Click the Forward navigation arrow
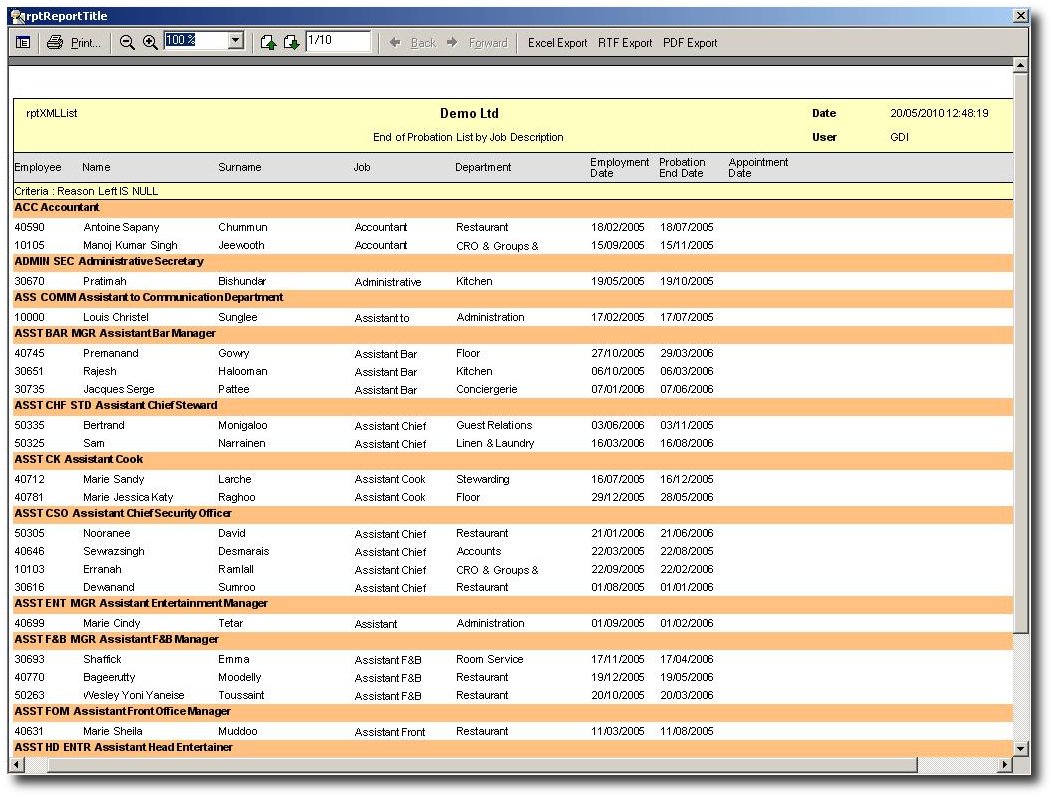Viewport: 1054px width, 798px height. [x=477, y=43]
